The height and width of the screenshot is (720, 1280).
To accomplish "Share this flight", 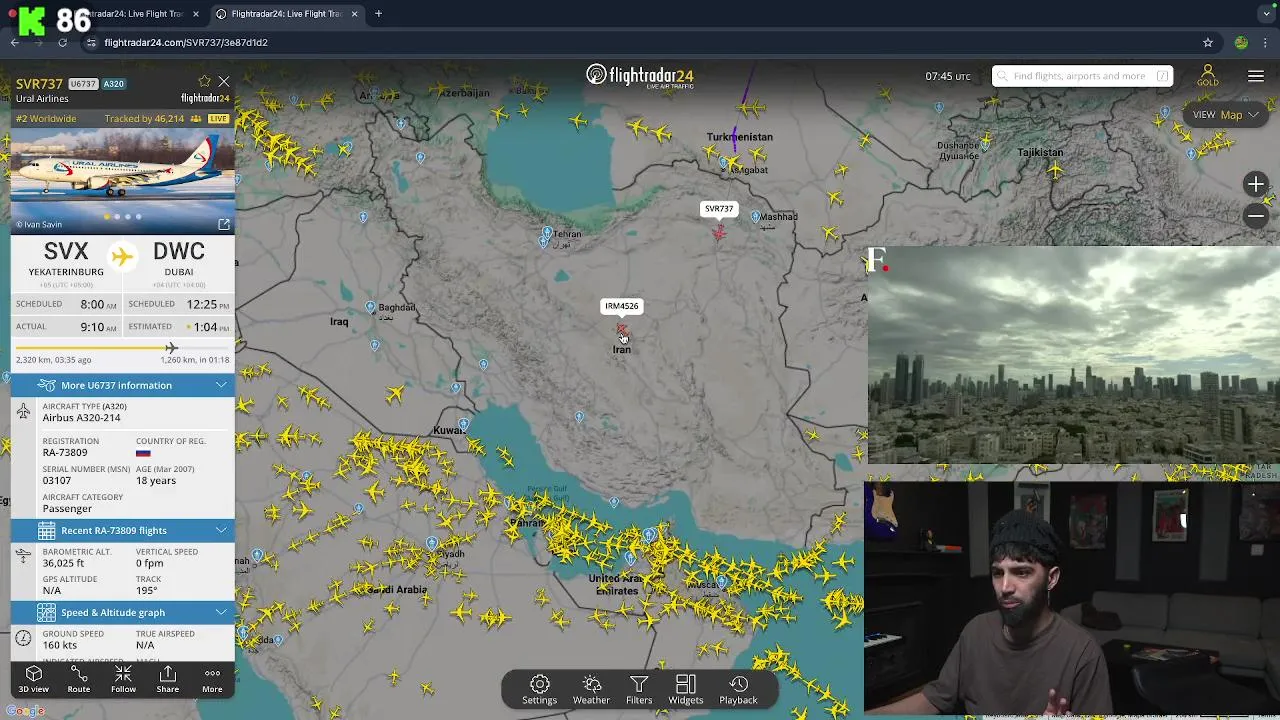I will coord(167,679).
